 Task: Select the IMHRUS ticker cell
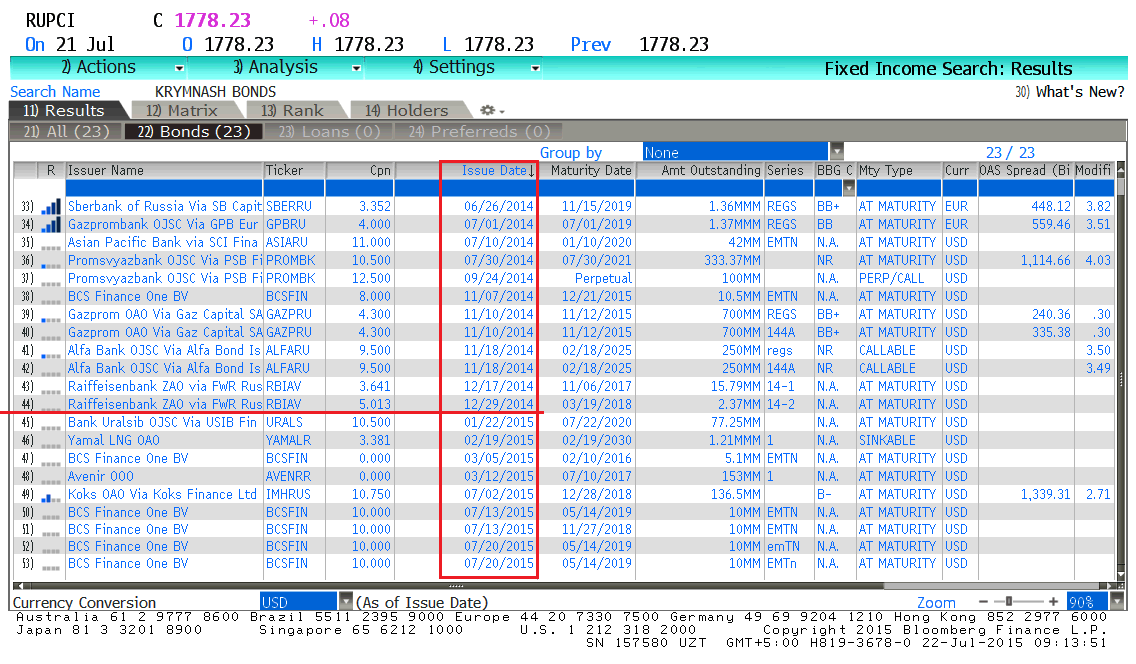pyautogui.click(x=288, y=495)
